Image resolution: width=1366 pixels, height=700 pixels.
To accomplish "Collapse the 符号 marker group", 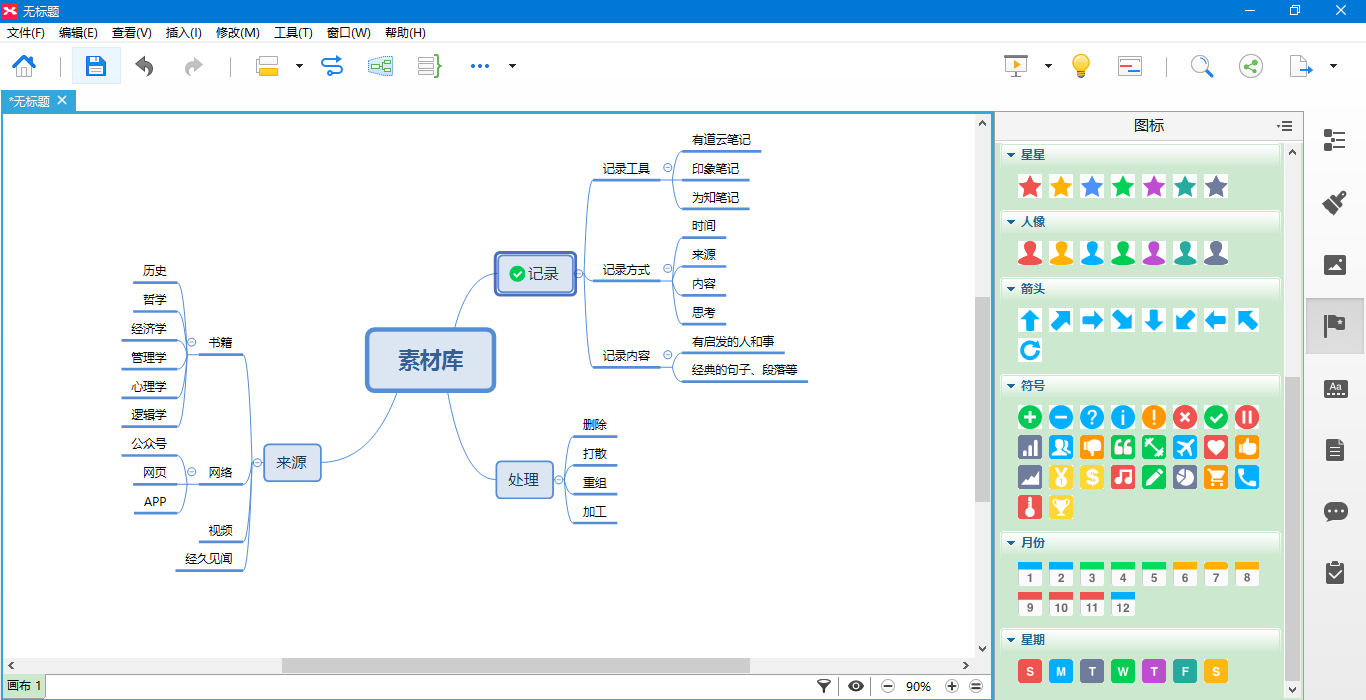I will click(x=1011, y=385).
